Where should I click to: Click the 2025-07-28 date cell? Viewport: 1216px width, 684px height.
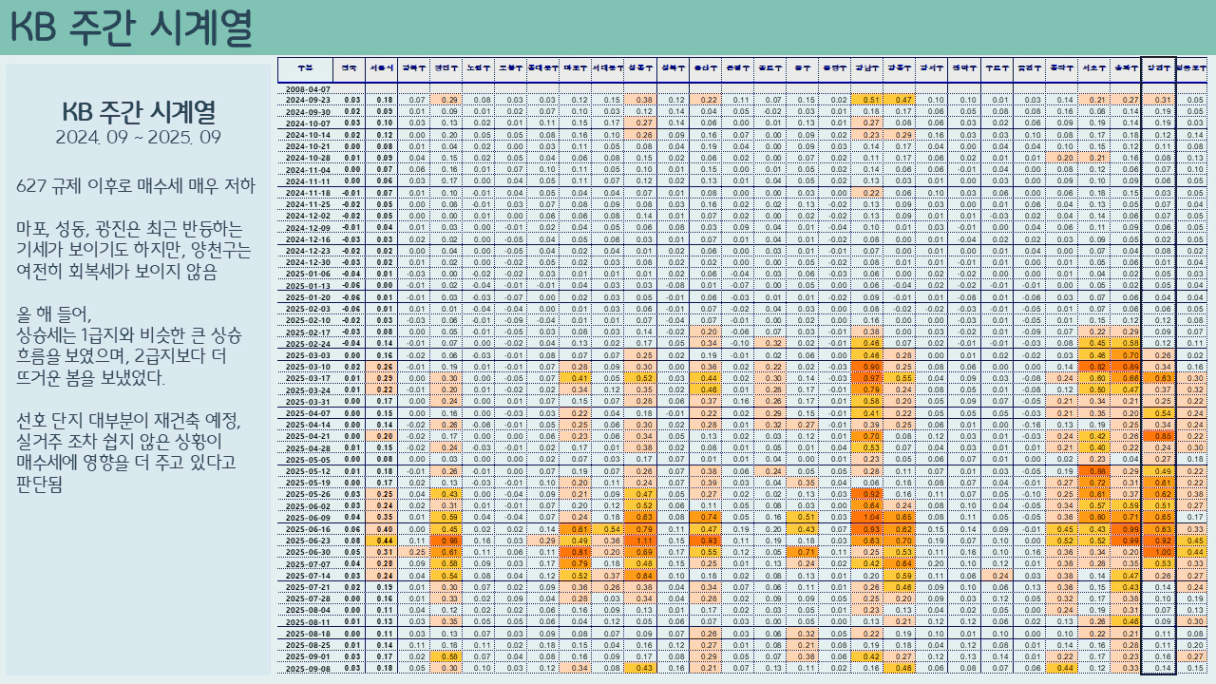(x=308, y=598)
